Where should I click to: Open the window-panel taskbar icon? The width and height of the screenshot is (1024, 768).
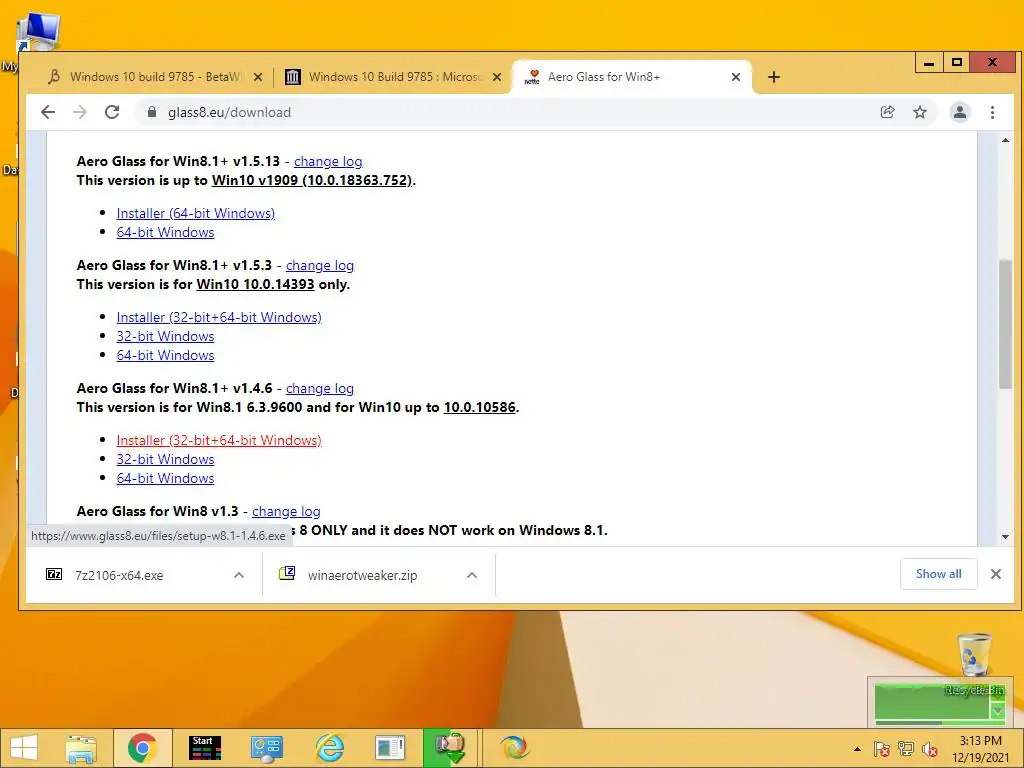pyautogui.click(x=390, y=748)
